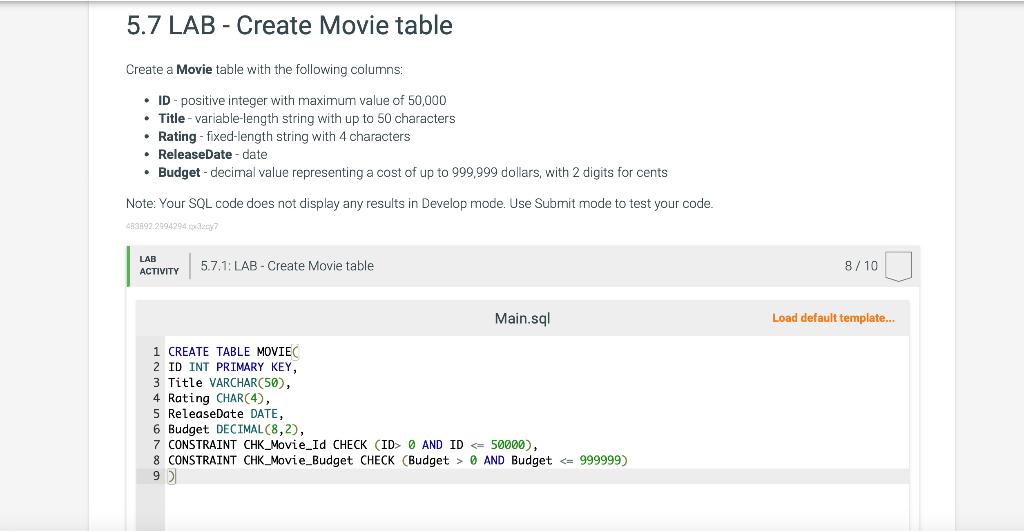The image size is (1024, 531).
Task: Click the Title VARCHAR(50) code line
Action: 229,383
